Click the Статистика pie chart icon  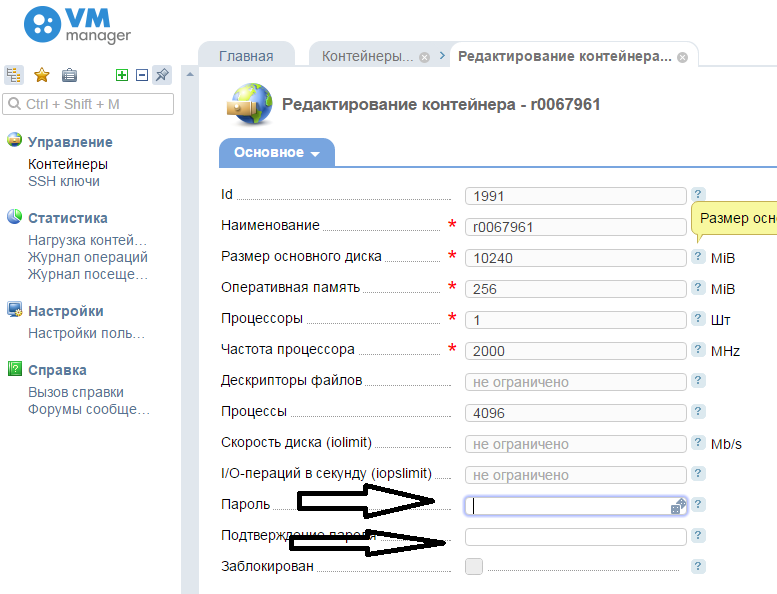(14, 216)
